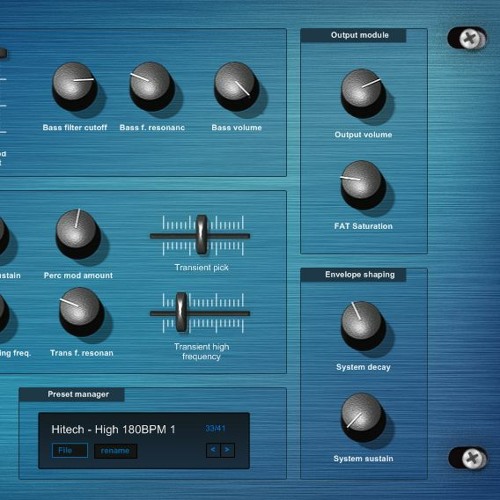Click the Envelope shaping header

pos(353,275)
